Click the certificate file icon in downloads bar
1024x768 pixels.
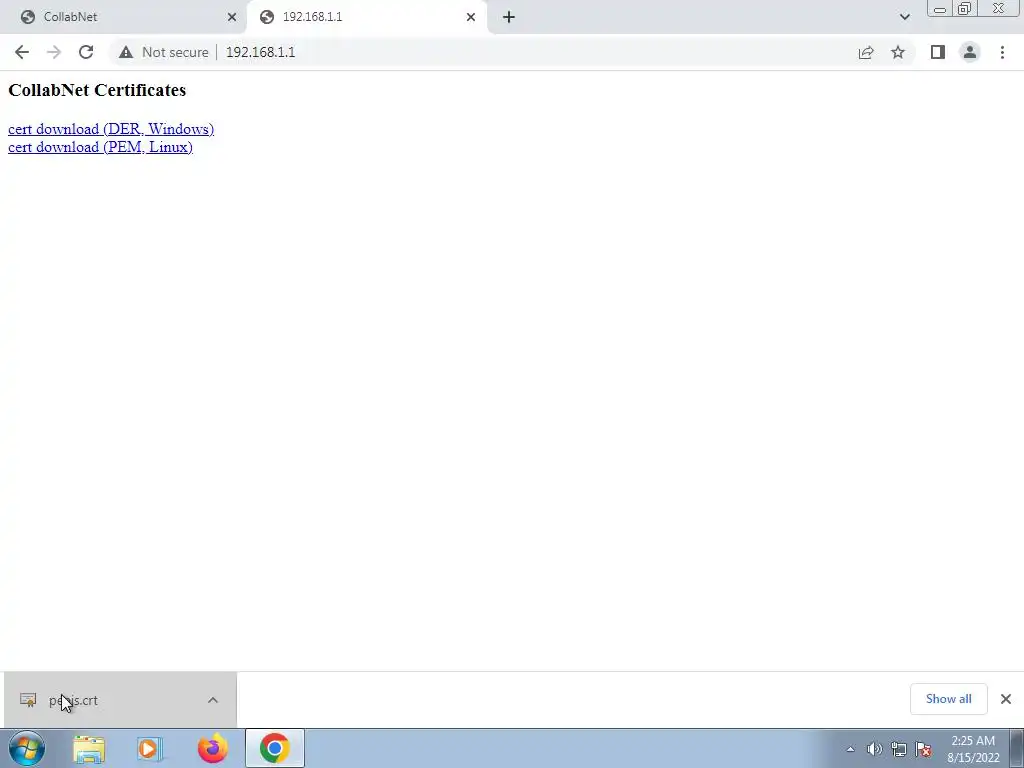pos(28,700)
